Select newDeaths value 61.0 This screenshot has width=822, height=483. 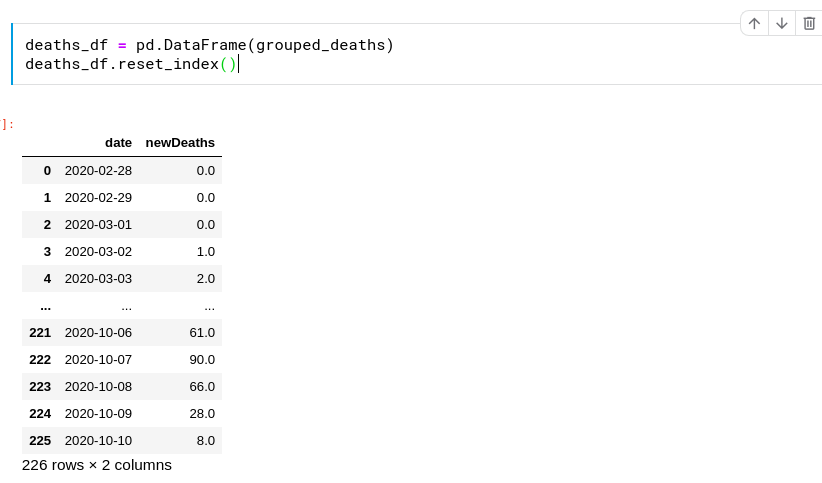pos(202,332)
